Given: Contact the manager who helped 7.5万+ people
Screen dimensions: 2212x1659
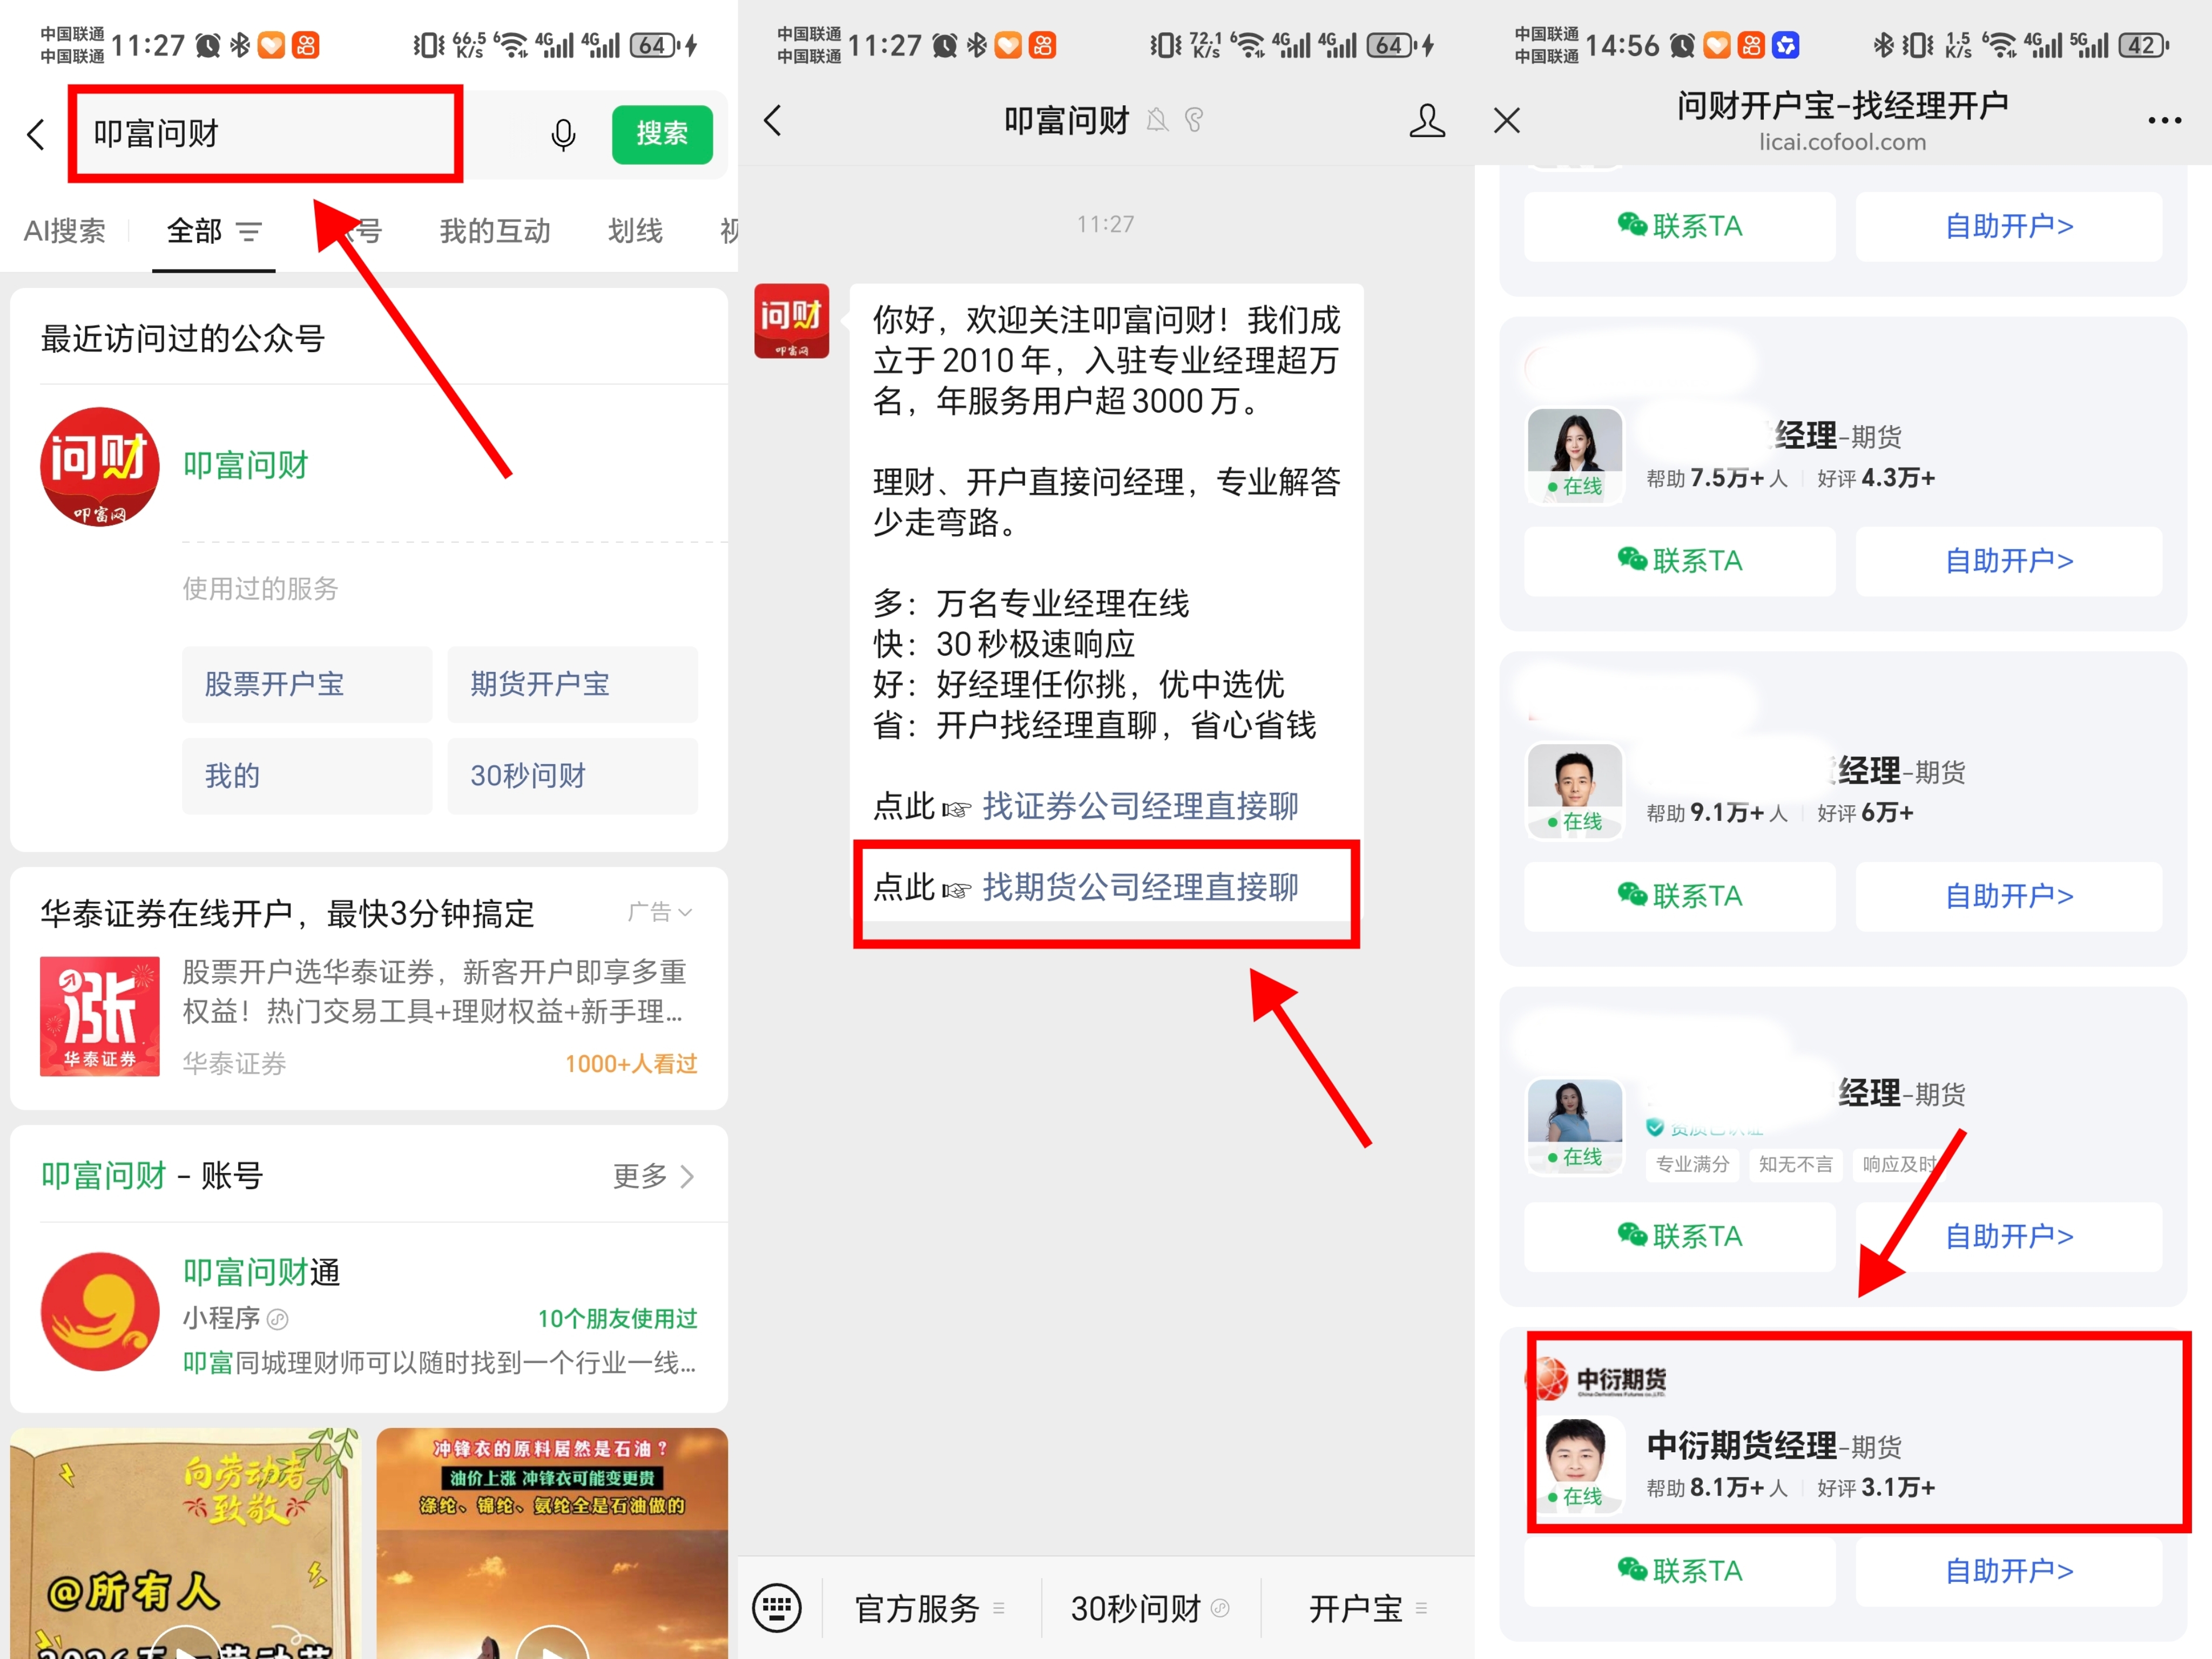Looking at the screenshot, I should (1680, 561).
